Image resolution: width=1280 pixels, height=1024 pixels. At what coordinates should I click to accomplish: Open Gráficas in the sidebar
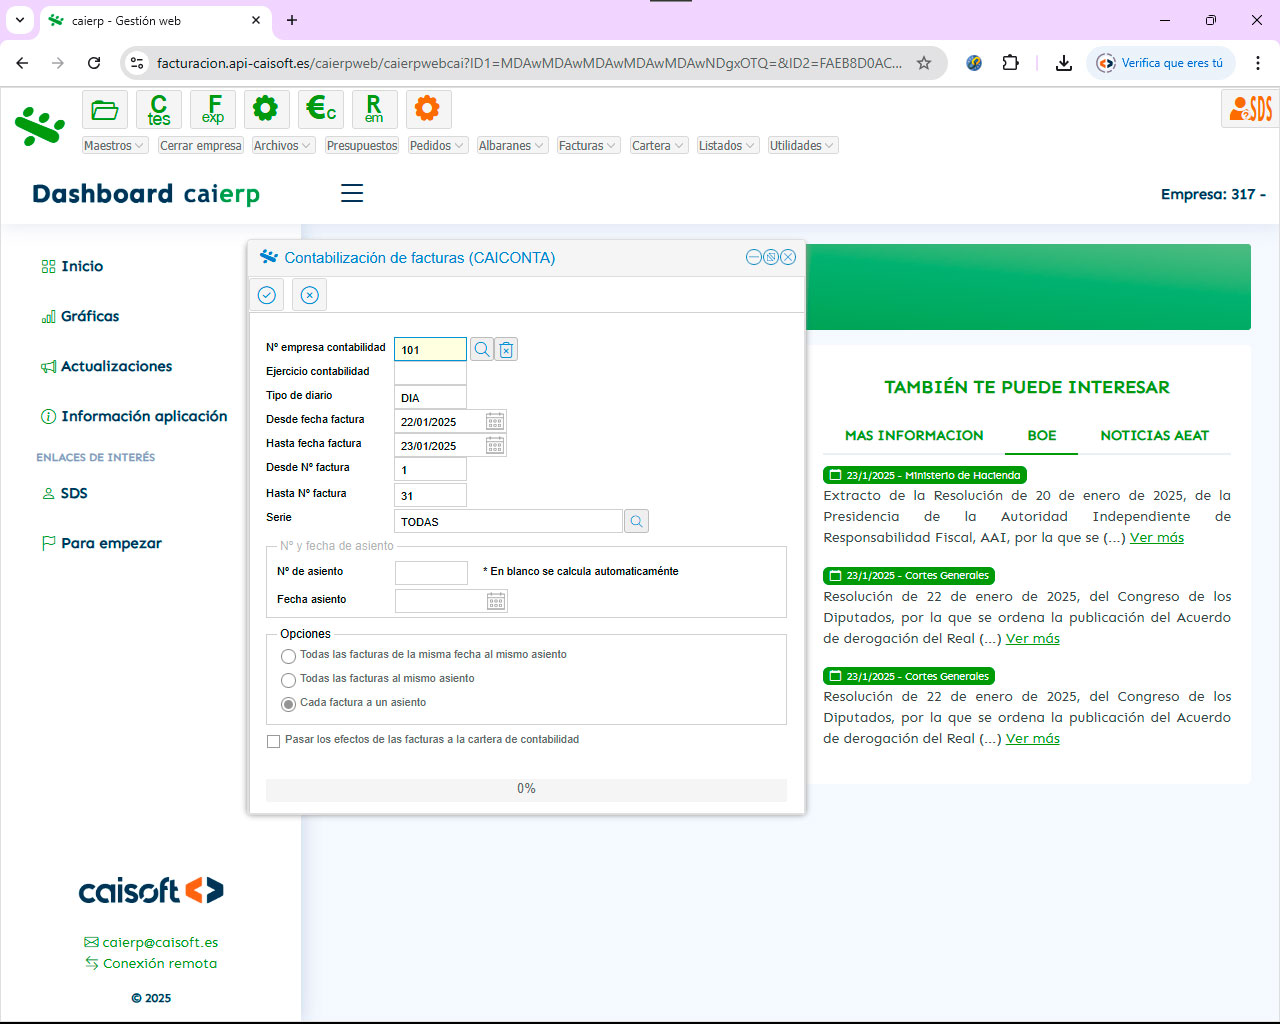80,316
